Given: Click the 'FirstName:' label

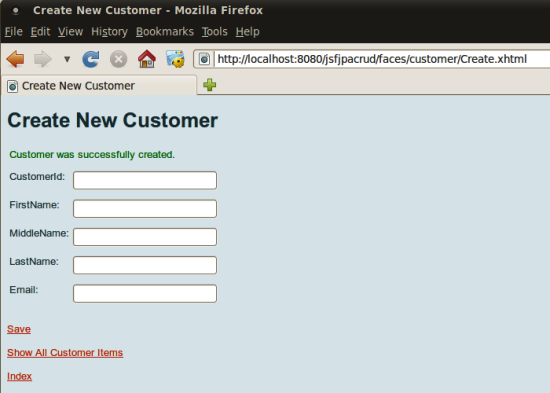Looking at the screenshot, I should click(34, 205).
